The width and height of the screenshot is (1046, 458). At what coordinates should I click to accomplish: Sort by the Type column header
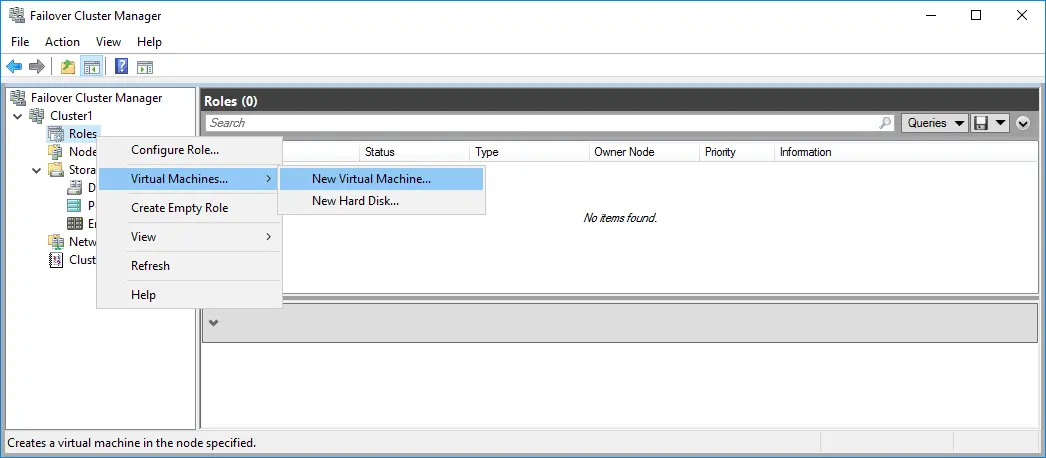(x=529, y=152)
